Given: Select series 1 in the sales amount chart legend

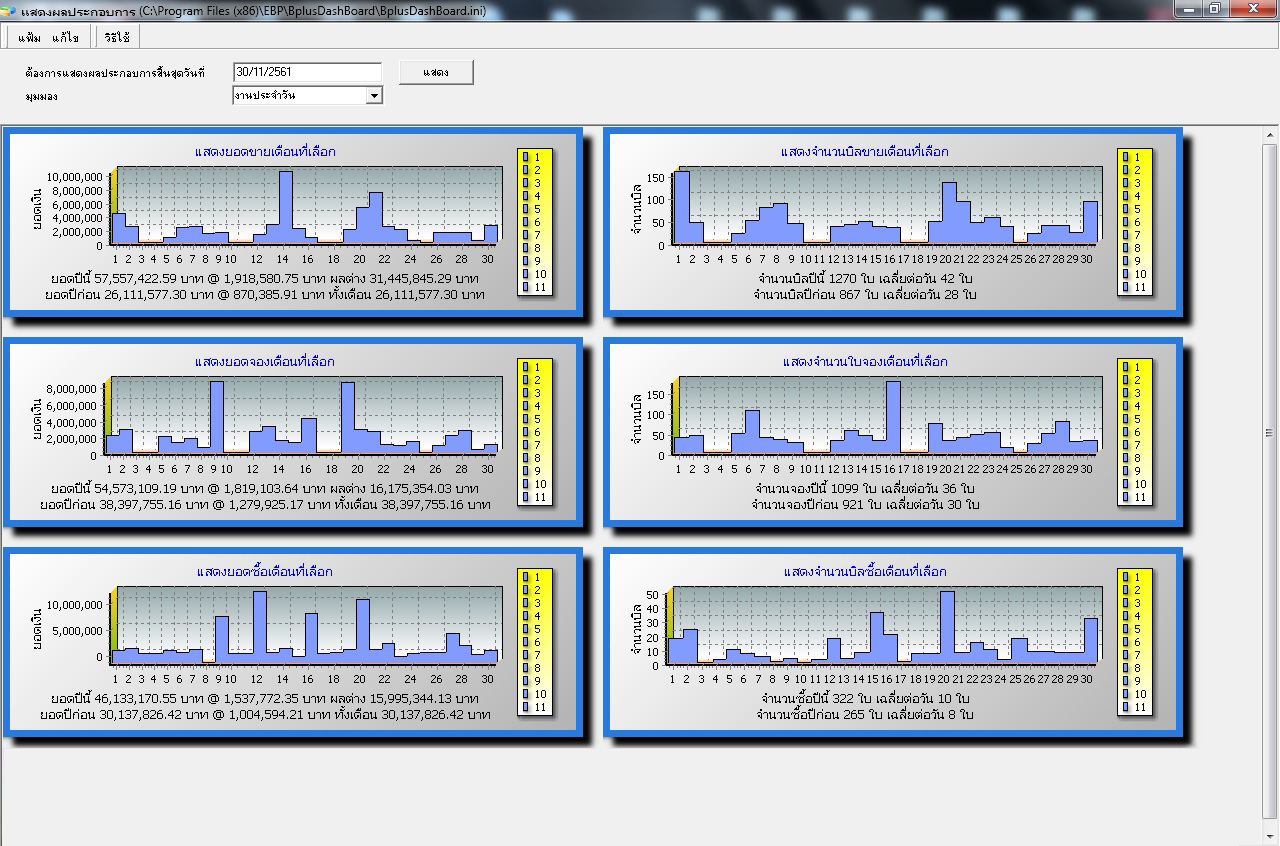Looking at the screenshot, I should click(528, 157).
